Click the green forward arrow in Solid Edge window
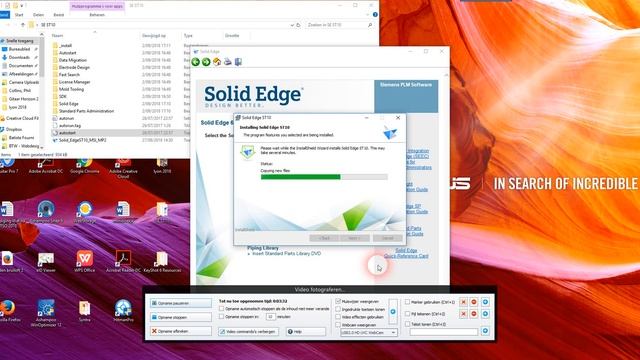The width and height of the screenshot is (640, 360). (x=206, y=62)
